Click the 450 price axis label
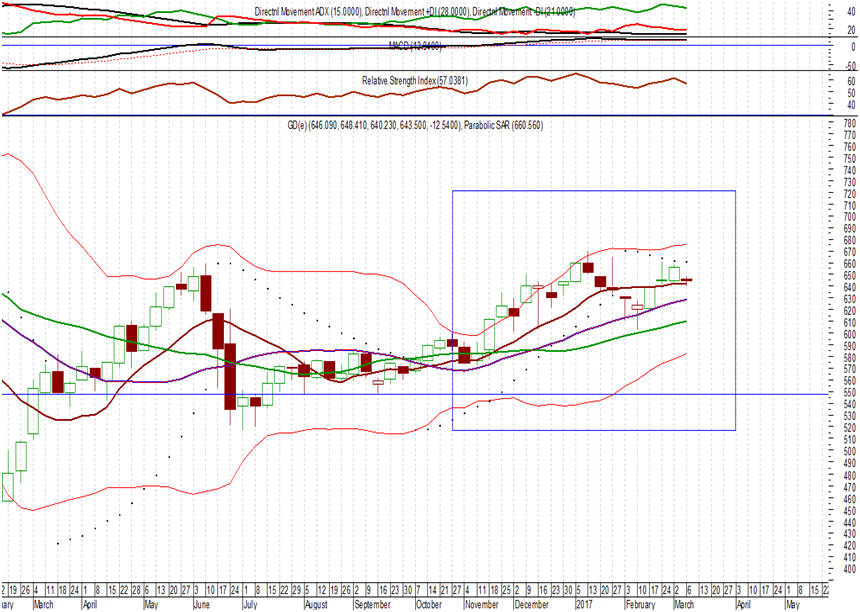This screenshot has height=612, width=860. 849,511
